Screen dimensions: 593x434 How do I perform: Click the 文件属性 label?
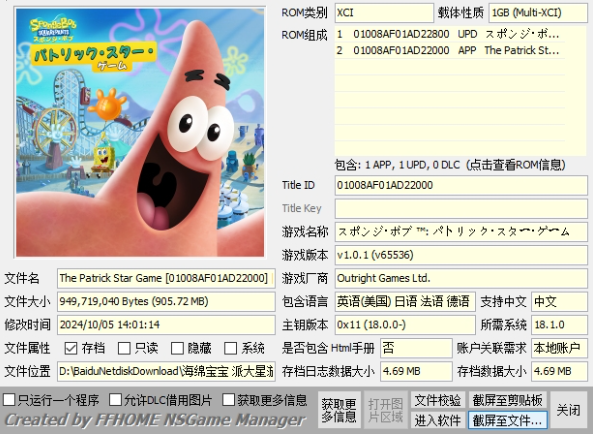[27, 348]
